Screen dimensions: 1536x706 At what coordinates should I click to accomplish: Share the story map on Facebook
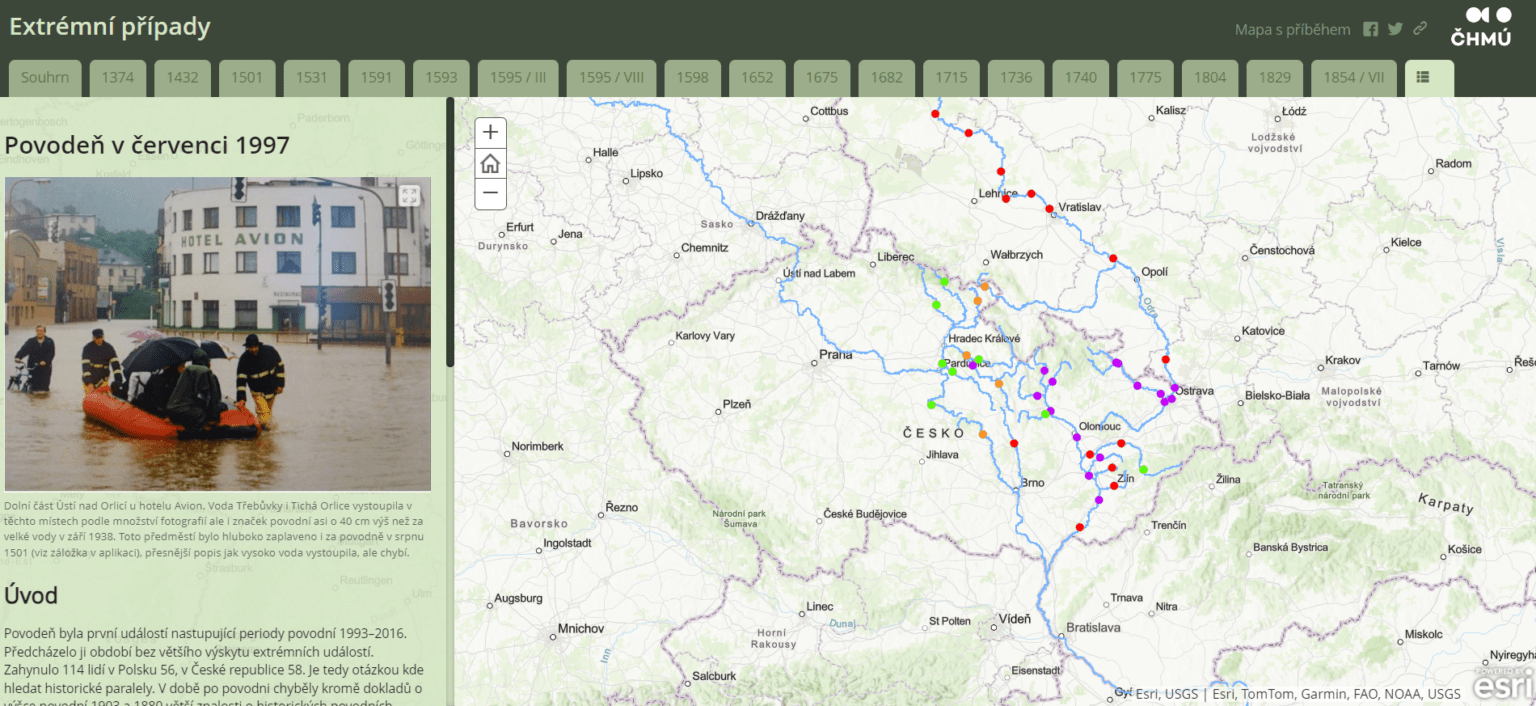[1371, 29]
